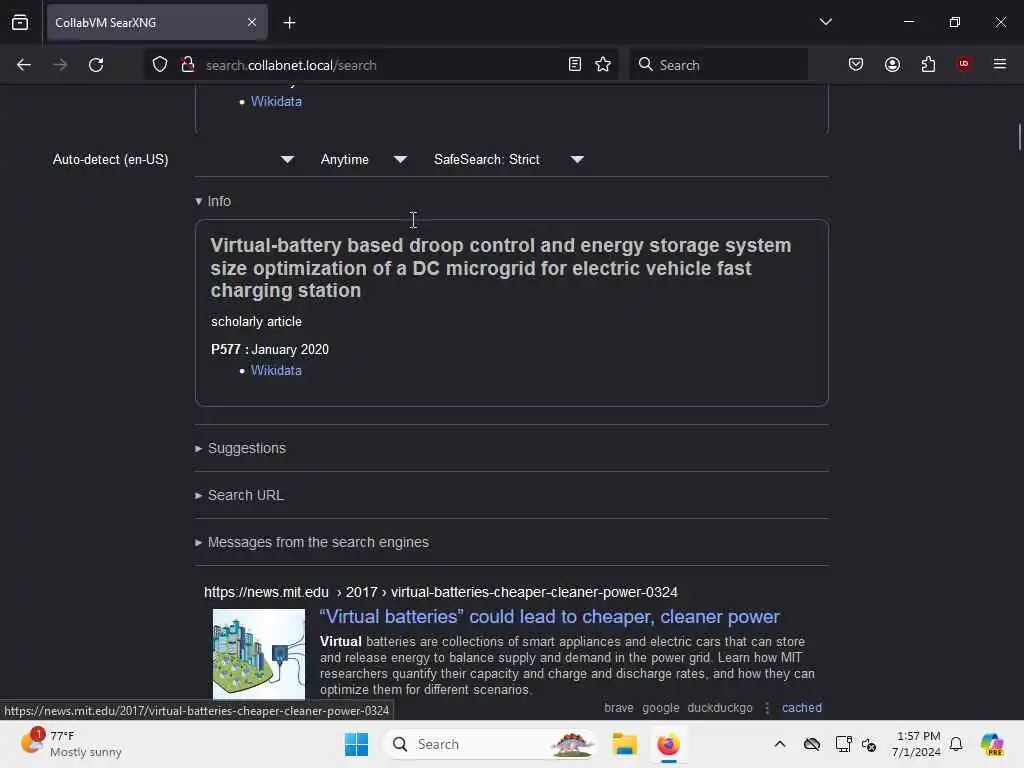Switch to Firefox in taskbar

pos(668,744)
